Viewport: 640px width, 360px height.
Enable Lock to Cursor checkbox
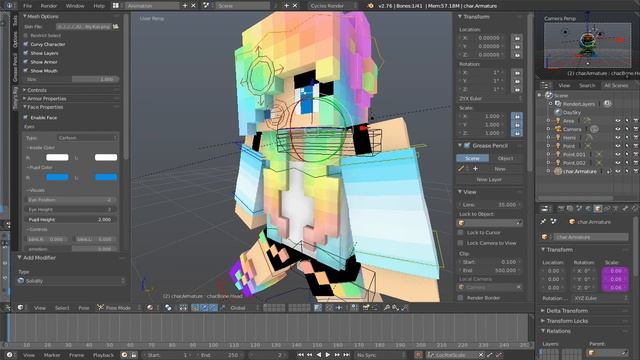(x=461, y=233)
